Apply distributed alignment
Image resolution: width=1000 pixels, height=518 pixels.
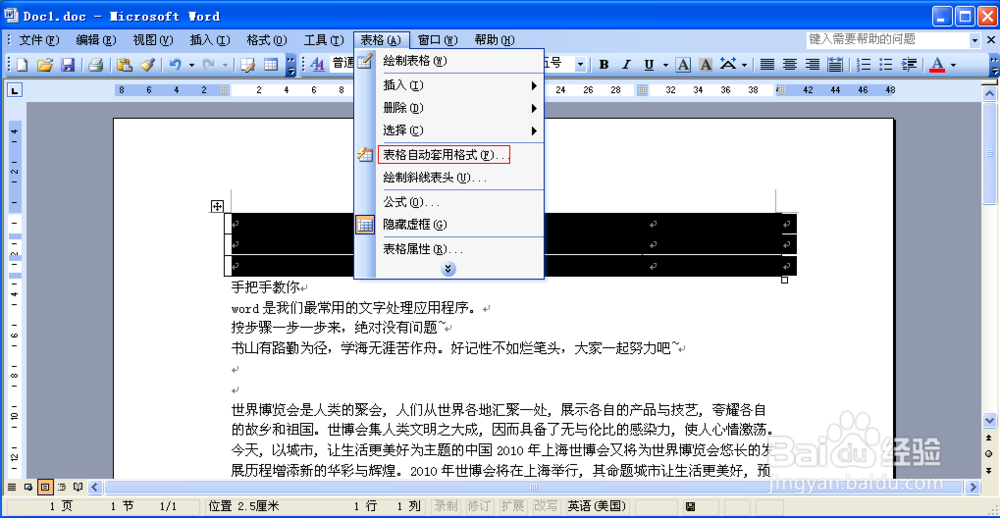(x=834, y=64)
